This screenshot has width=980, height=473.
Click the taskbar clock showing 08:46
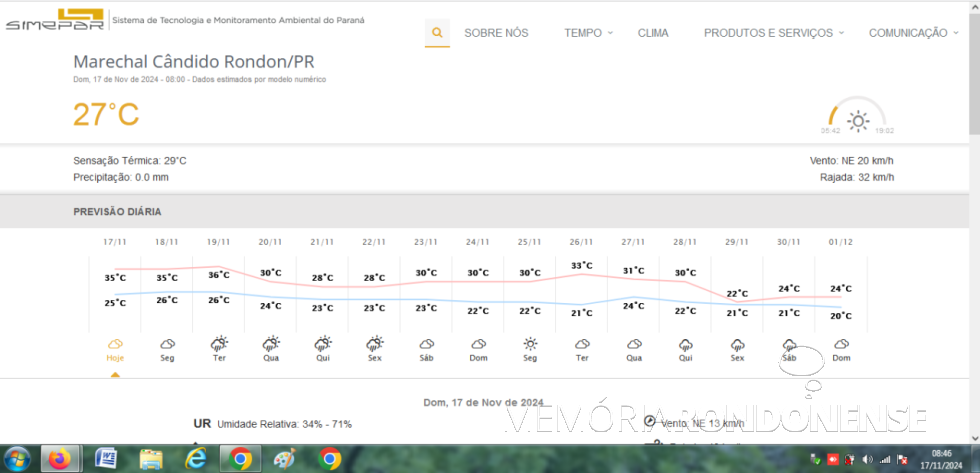pos(941,459)
